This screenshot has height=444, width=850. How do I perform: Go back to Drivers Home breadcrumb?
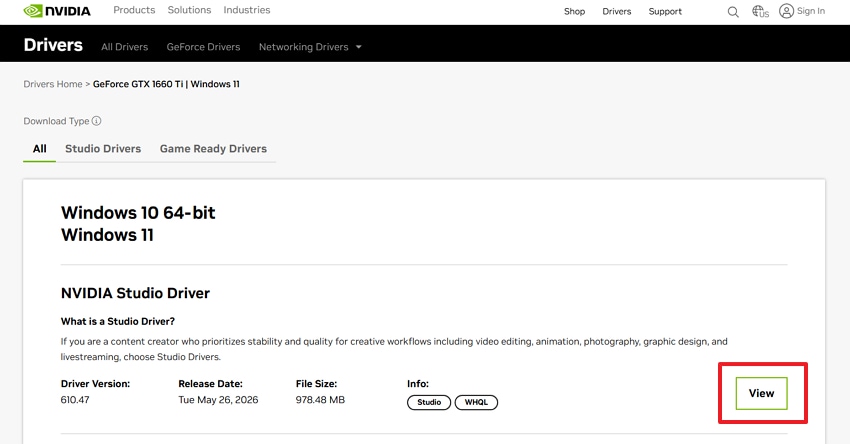[53, 84]
